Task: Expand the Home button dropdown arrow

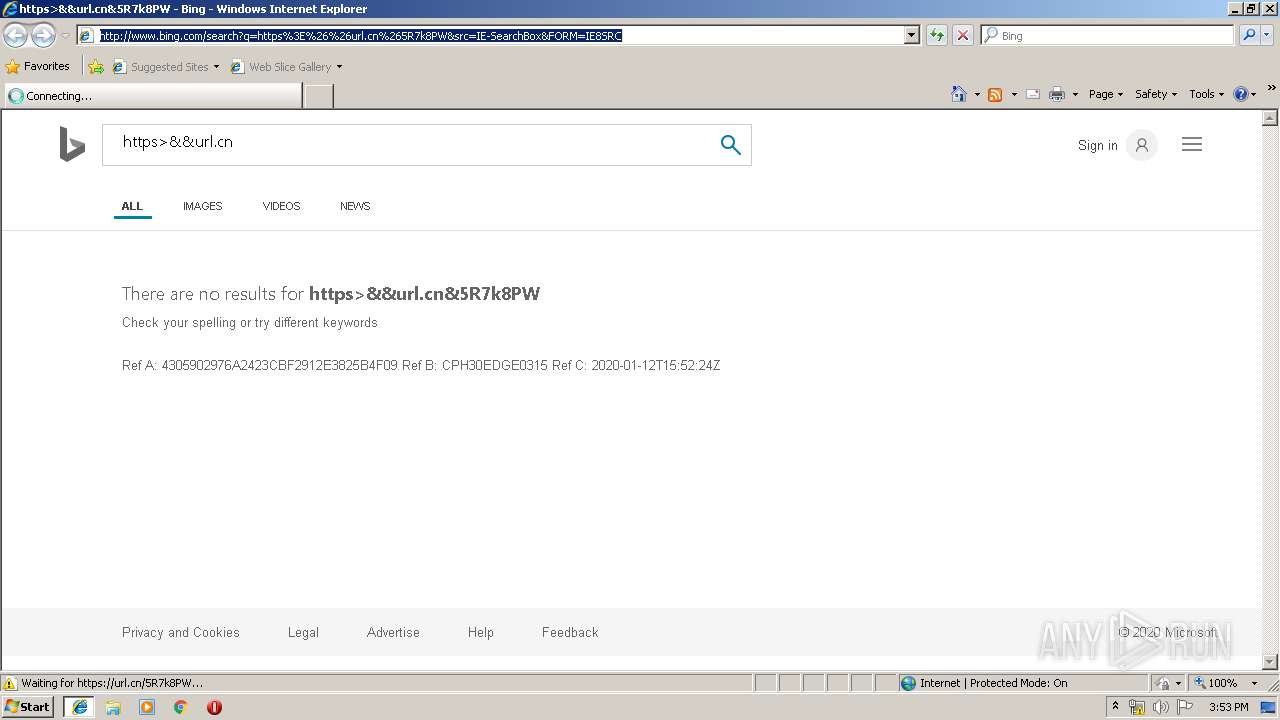Action: [977, 94]
